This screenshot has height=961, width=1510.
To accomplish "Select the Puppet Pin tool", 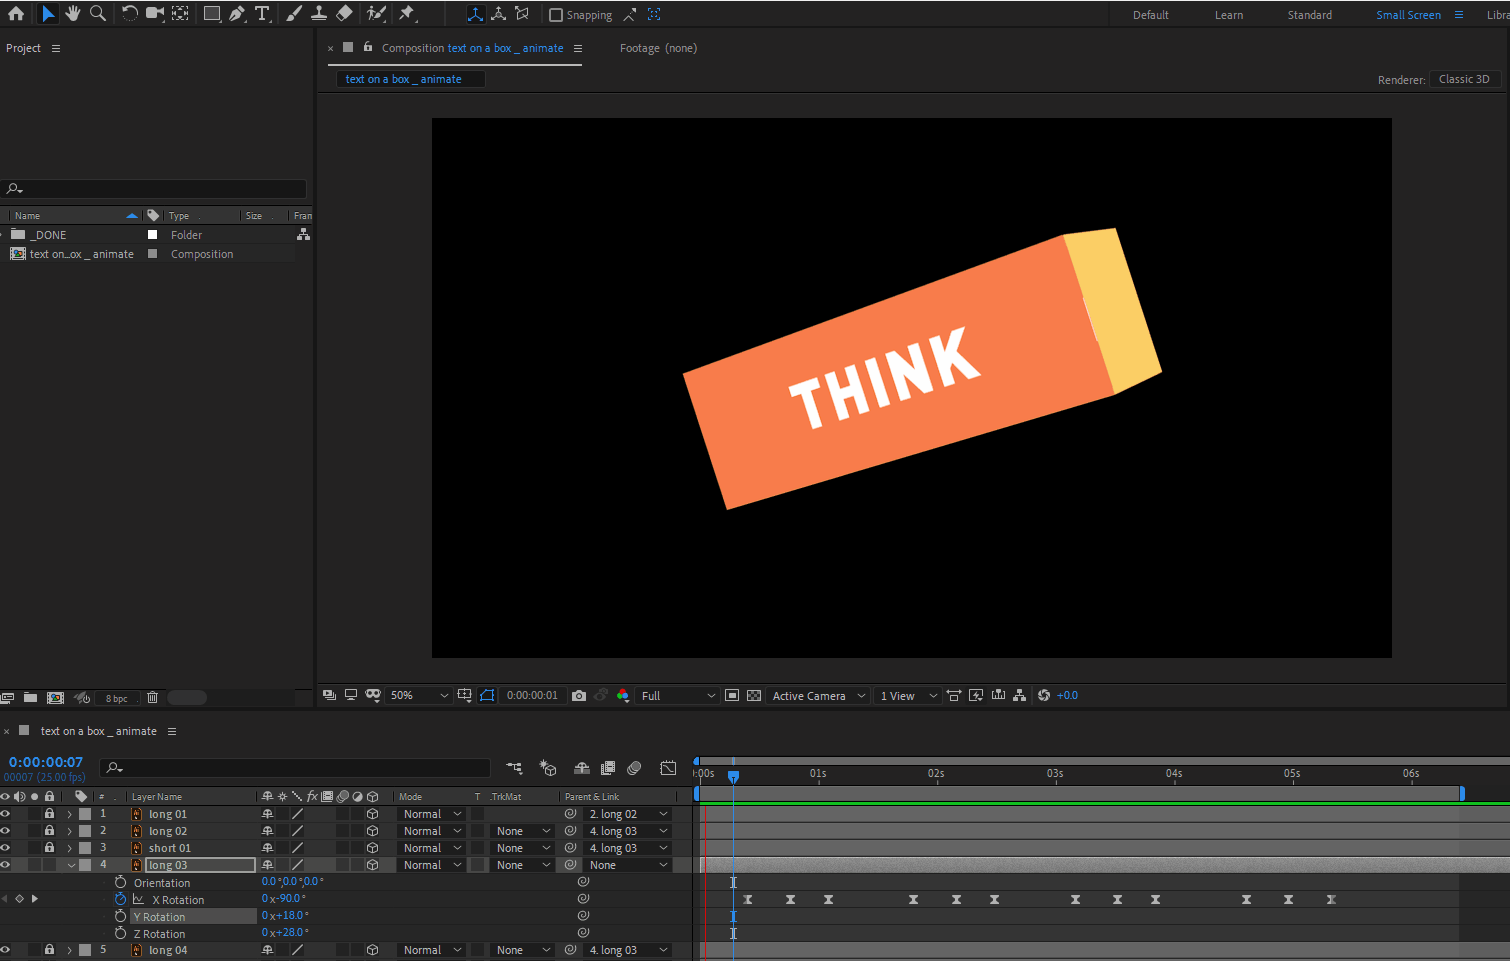I will coord(407,14).
